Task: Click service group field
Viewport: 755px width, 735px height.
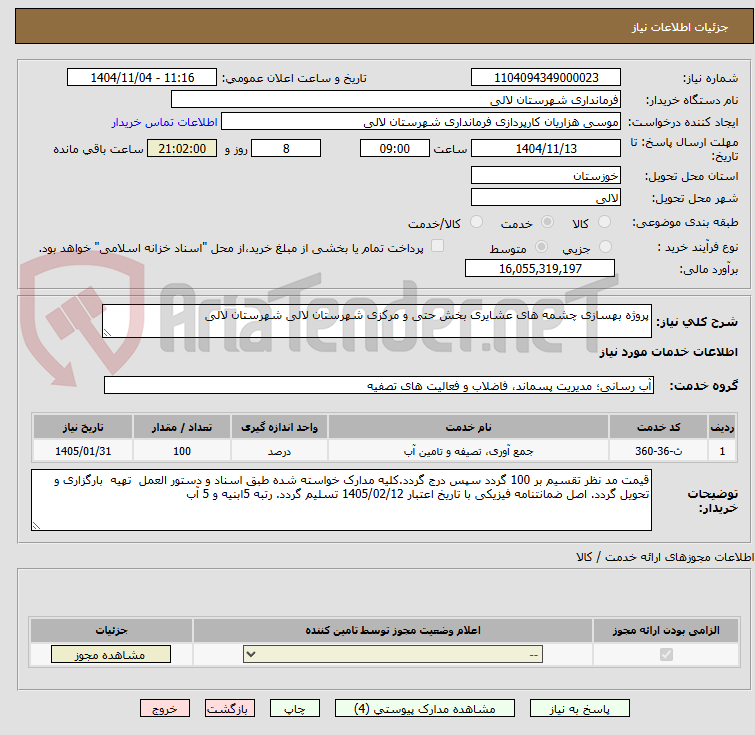Action: pos(379,386)
